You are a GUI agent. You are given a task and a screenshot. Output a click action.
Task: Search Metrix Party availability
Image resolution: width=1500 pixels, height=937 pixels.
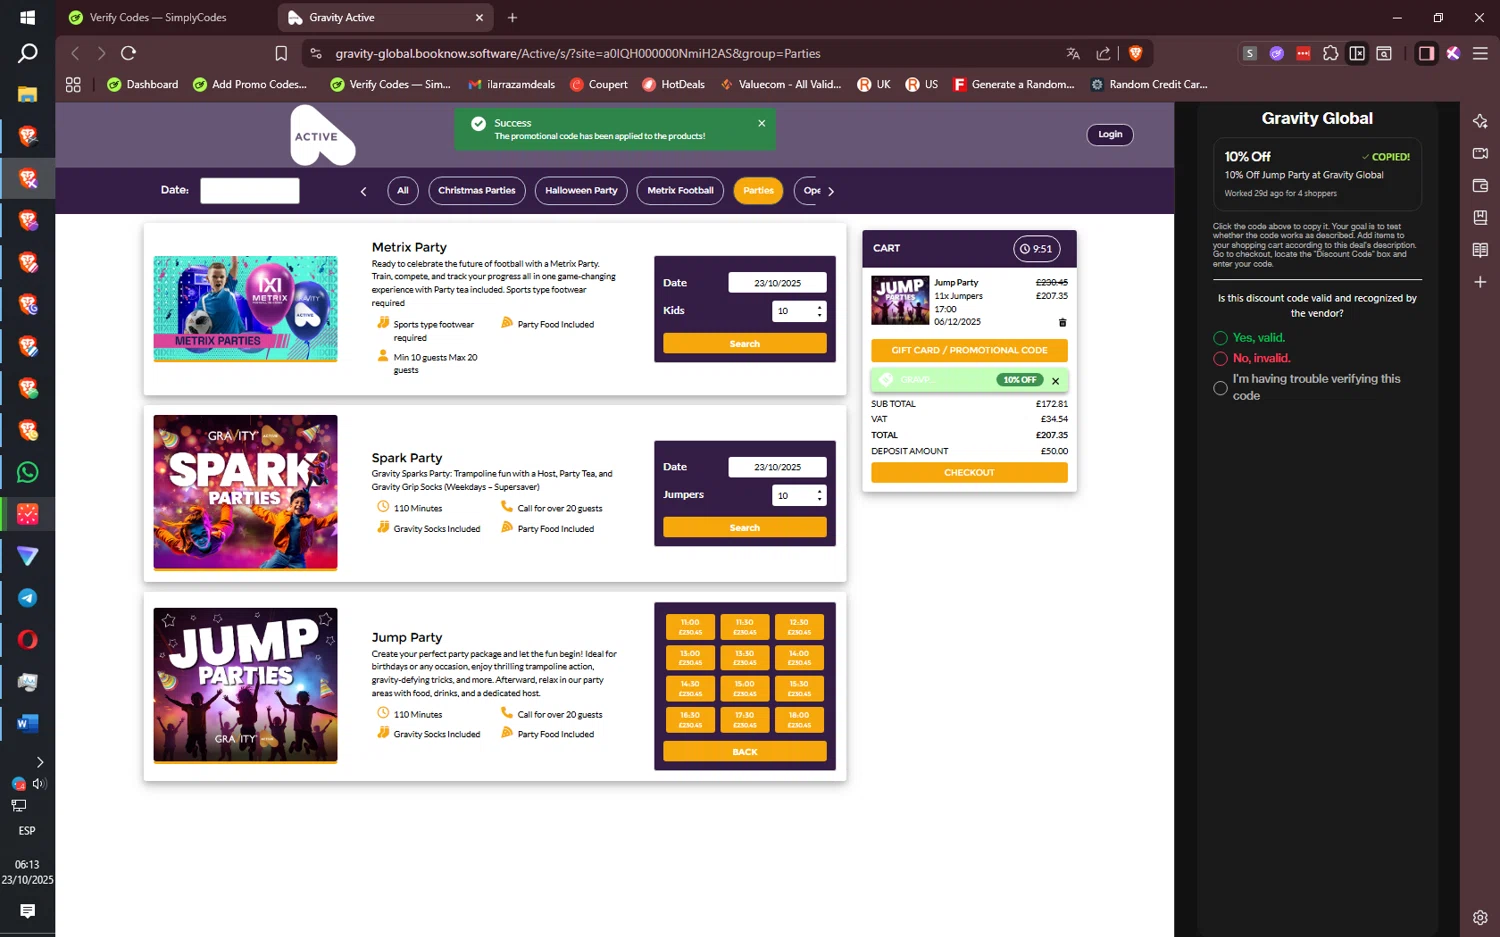click(745, 343)
